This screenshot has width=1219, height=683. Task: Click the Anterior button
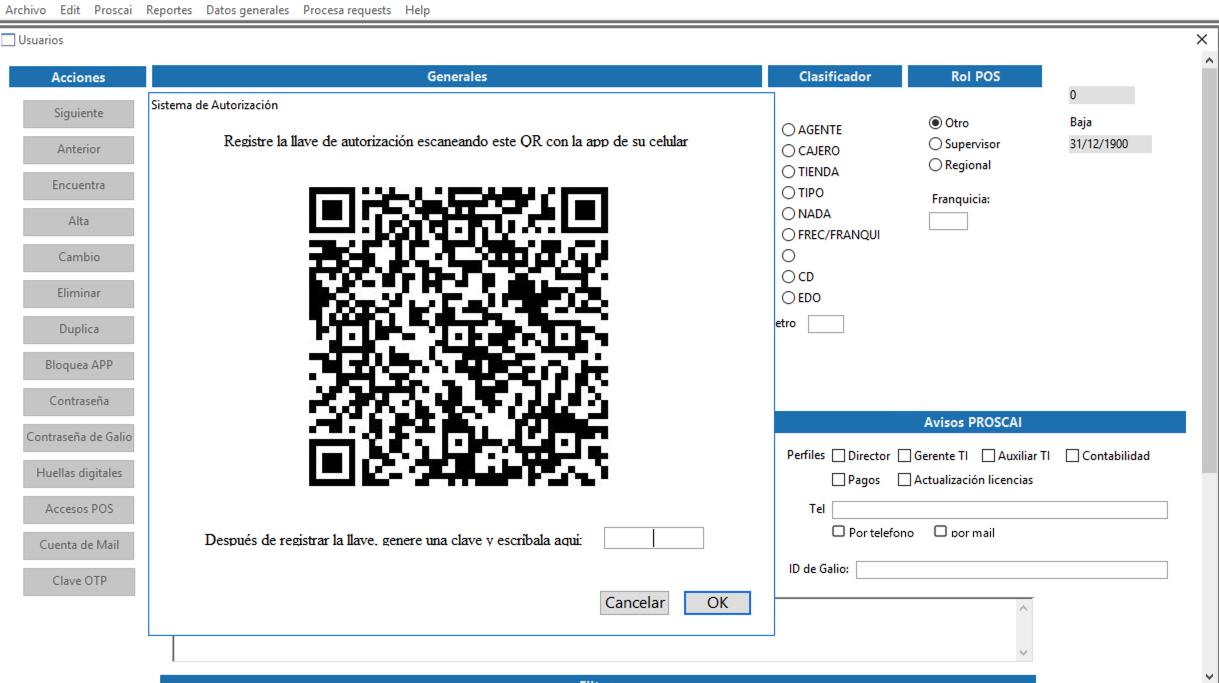click(79, 149)
